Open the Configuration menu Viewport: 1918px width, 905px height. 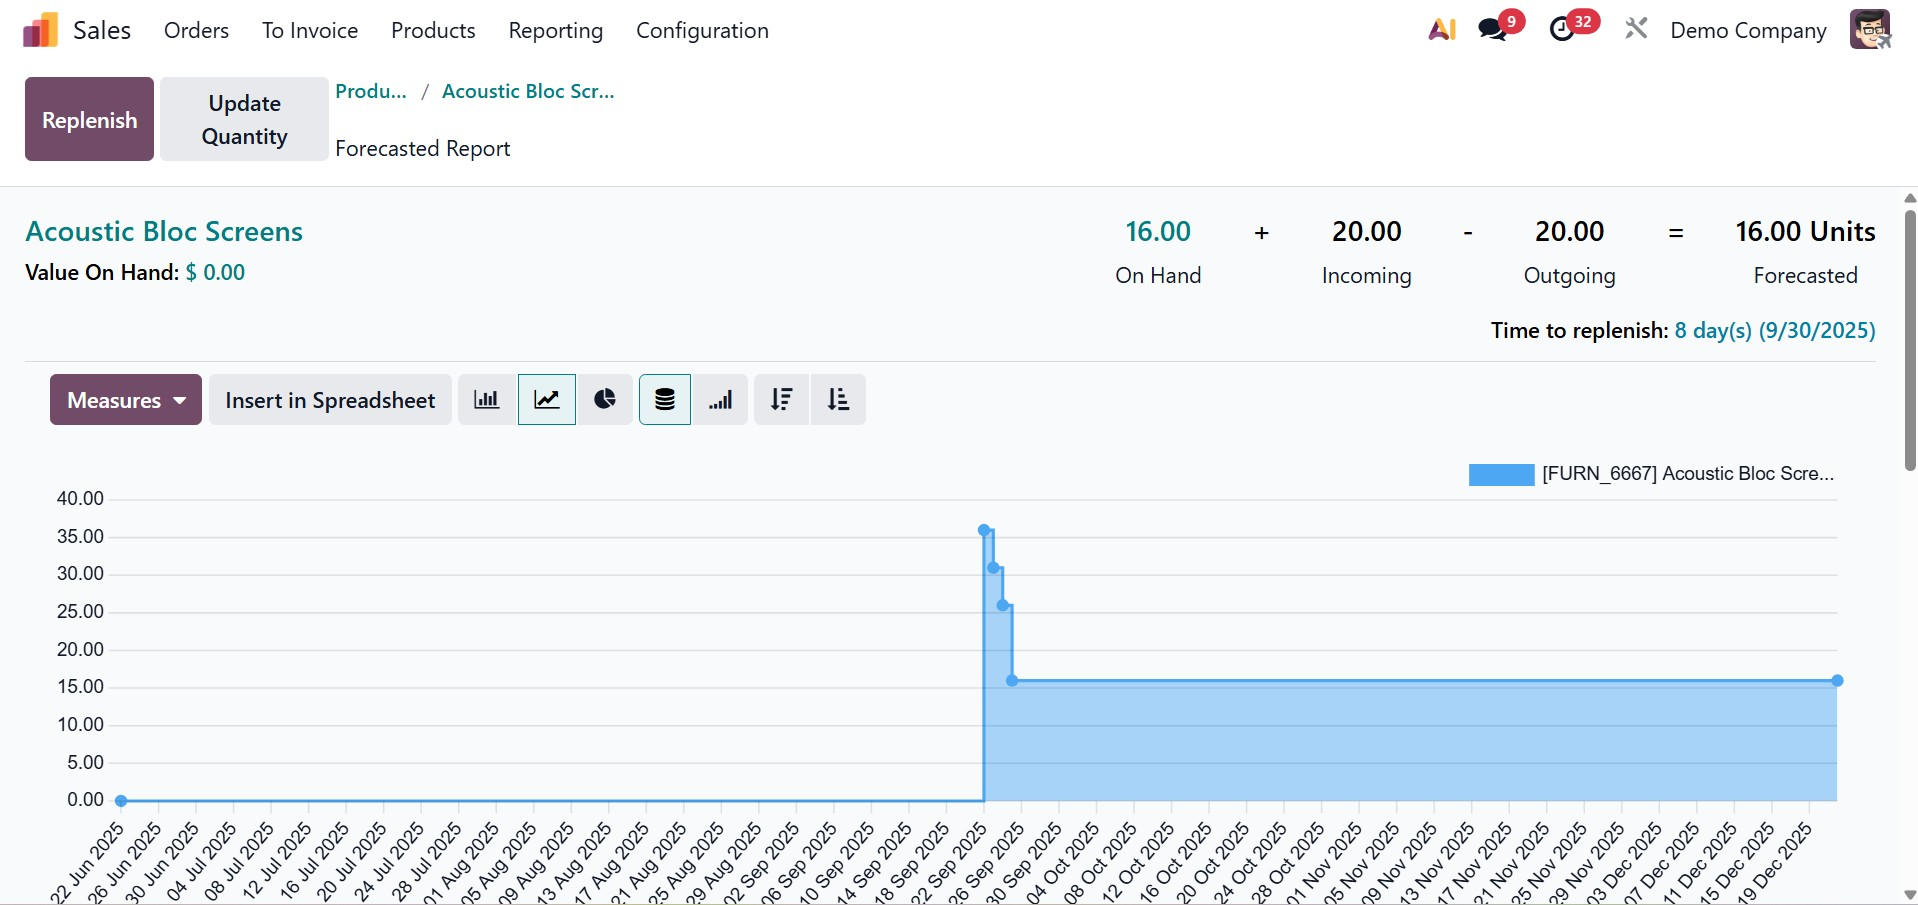[x=702, y=30]
